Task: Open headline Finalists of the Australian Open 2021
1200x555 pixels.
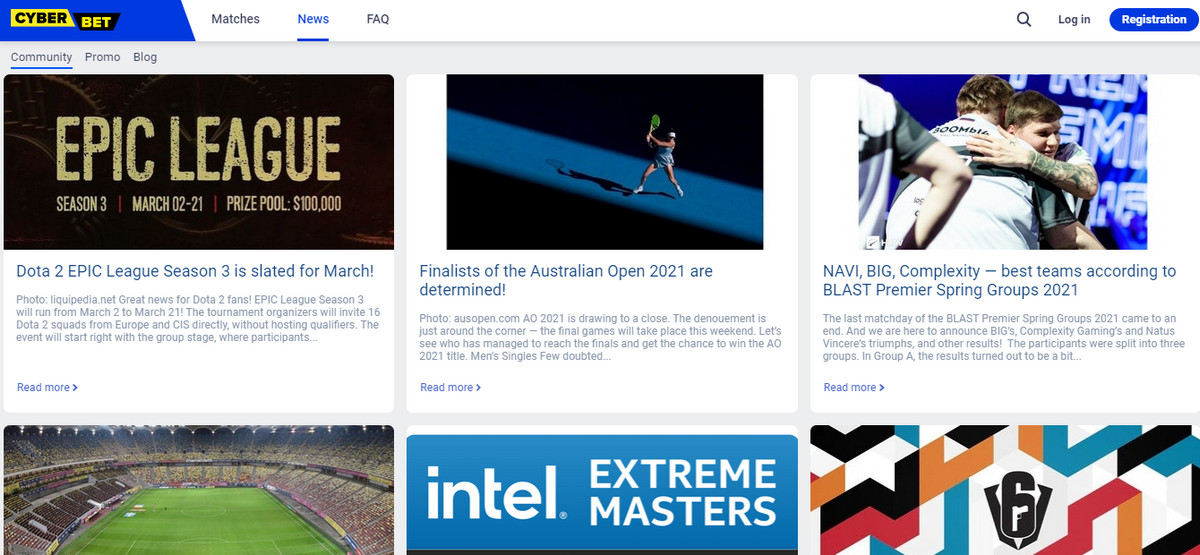Action: click(x=566, y=280)
